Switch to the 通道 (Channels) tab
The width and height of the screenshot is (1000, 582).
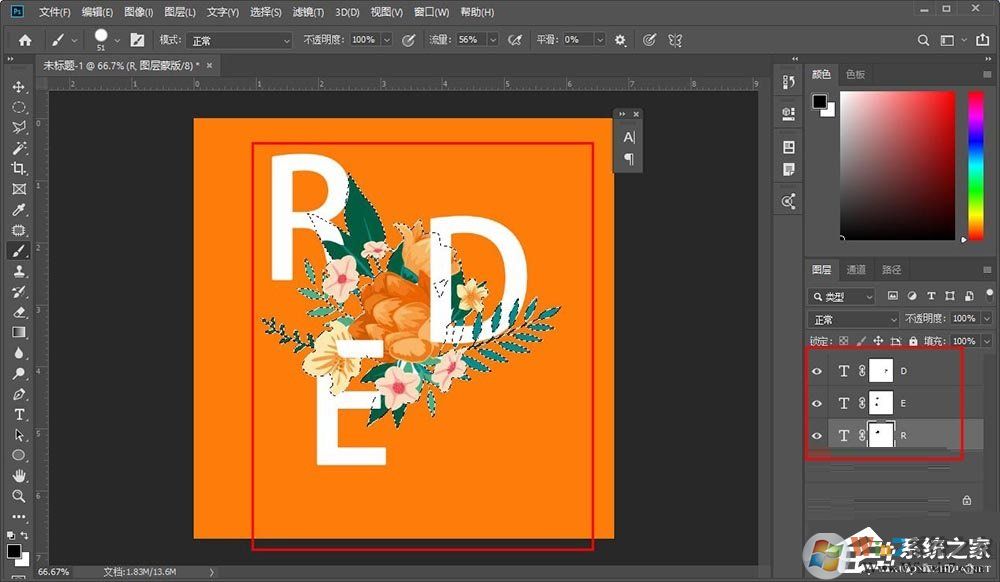tap(856, 269)
